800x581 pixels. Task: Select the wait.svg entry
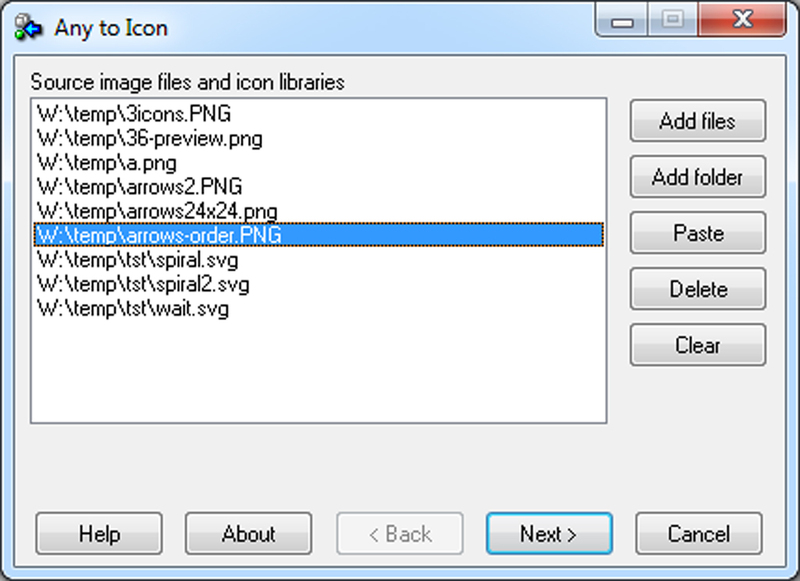click(319, 309)
